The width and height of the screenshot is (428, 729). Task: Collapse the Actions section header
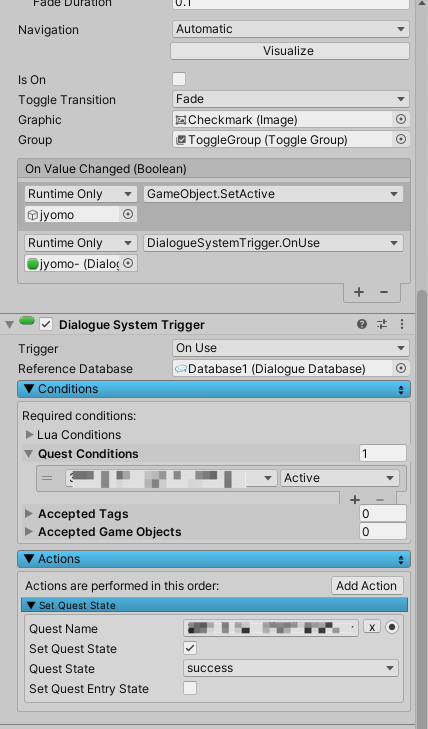214,559
